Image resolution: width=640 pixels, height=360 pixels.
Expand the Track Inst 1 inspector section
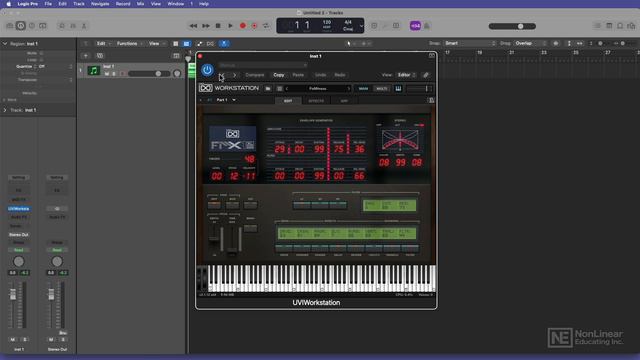click(5, 110)
